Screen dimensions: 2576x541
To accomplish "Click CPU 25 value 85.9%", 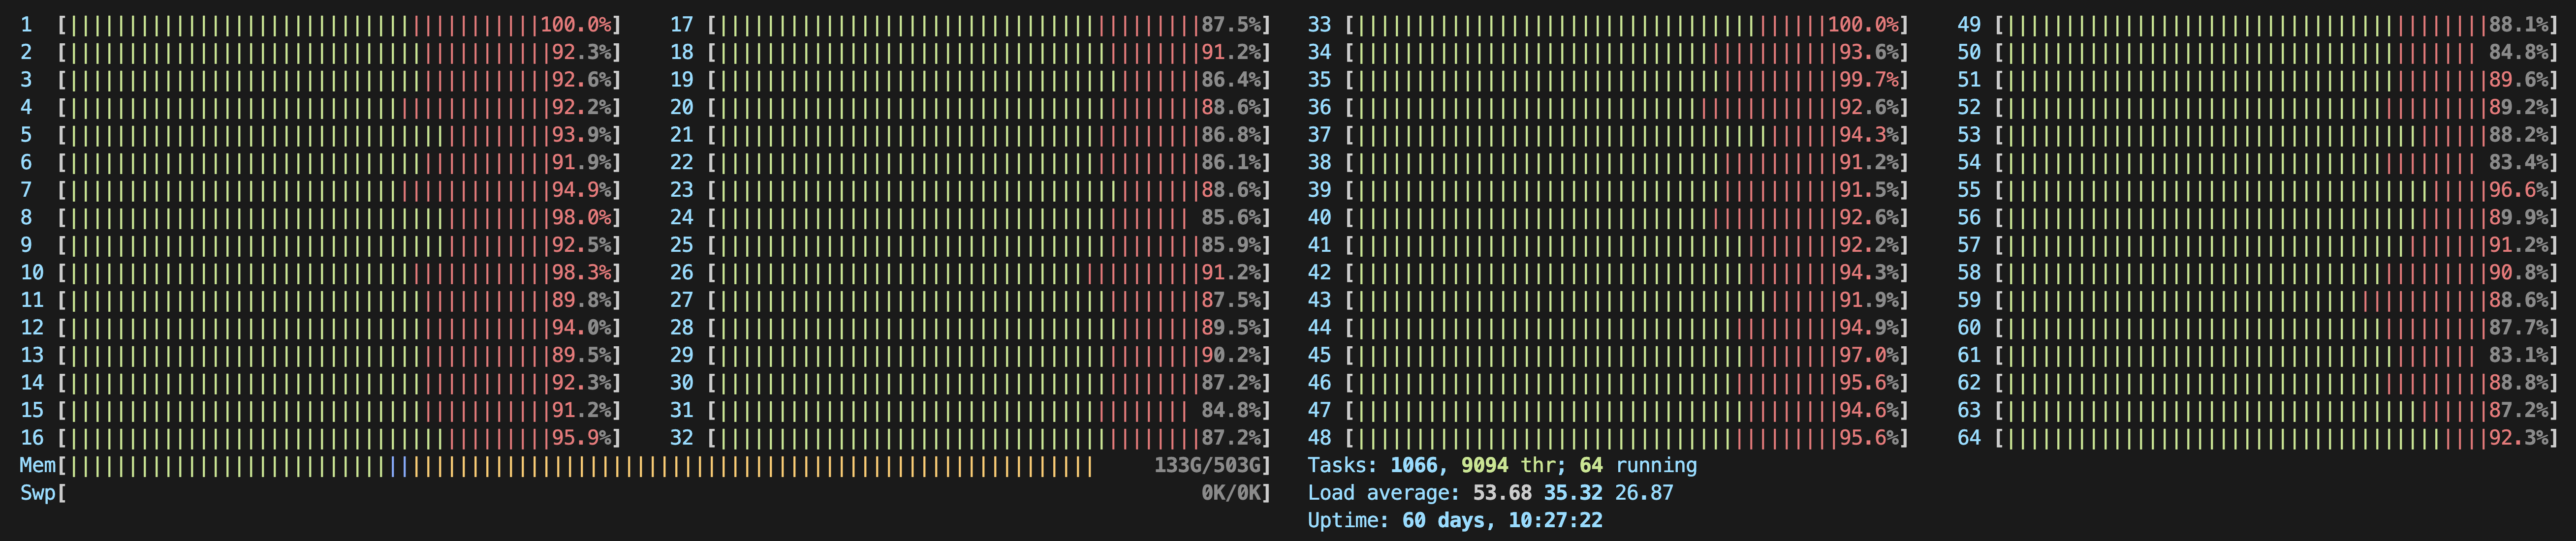I will 1231,245.
